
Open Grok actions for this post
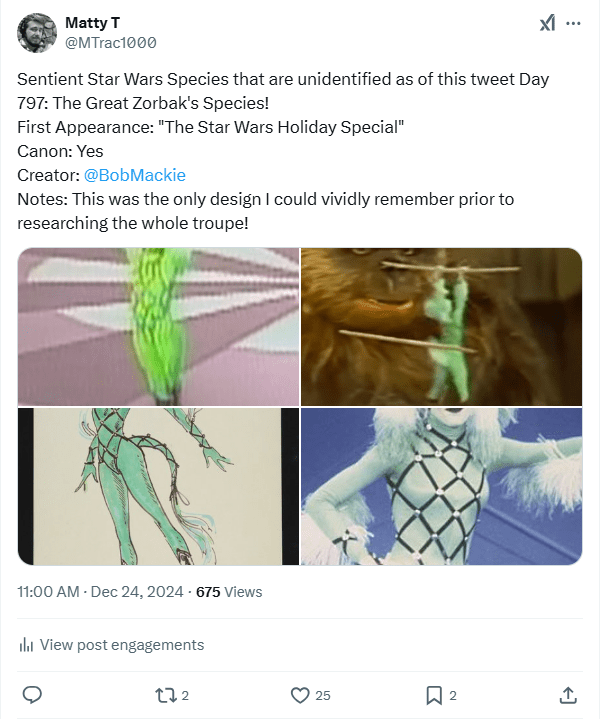coord(547,23)
